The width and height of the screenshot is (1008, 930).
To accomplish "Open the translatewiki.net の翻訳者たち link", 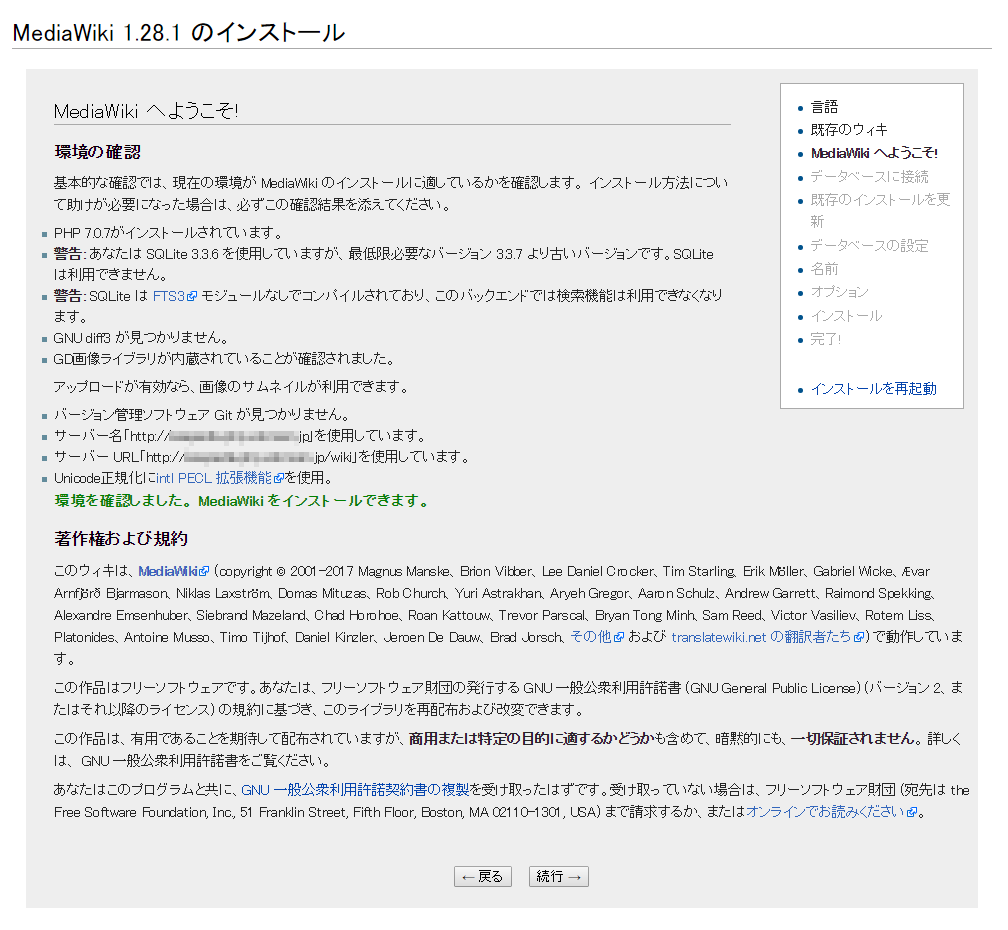I will 768,637.
